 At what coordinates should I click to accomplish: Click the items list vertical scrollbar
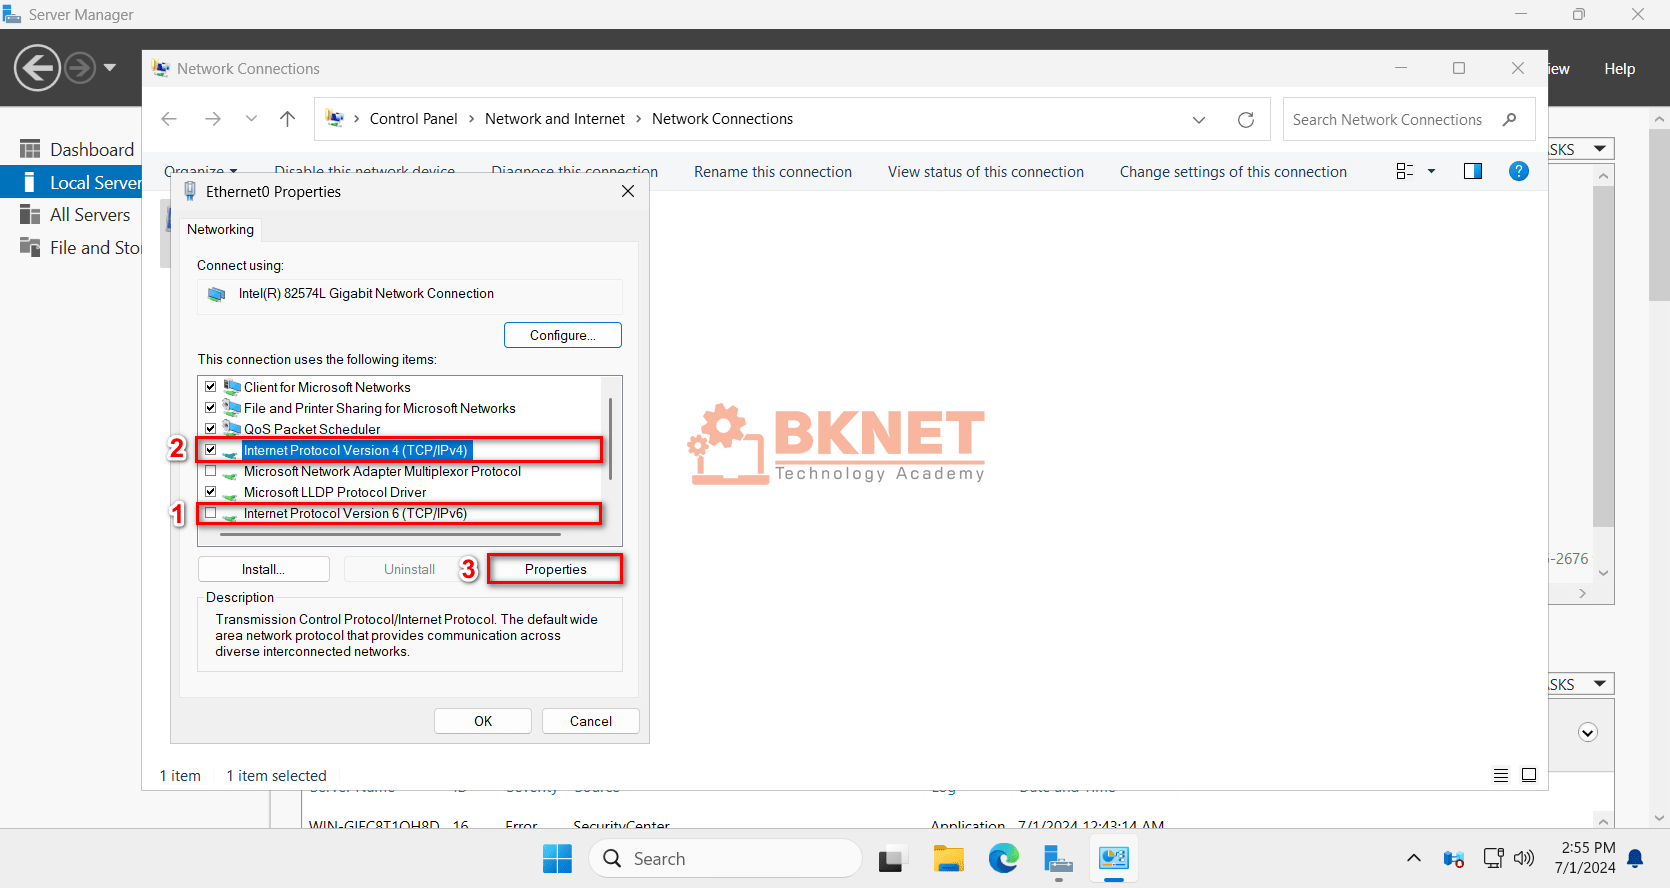pyautogui.click(x=610, y=438)
